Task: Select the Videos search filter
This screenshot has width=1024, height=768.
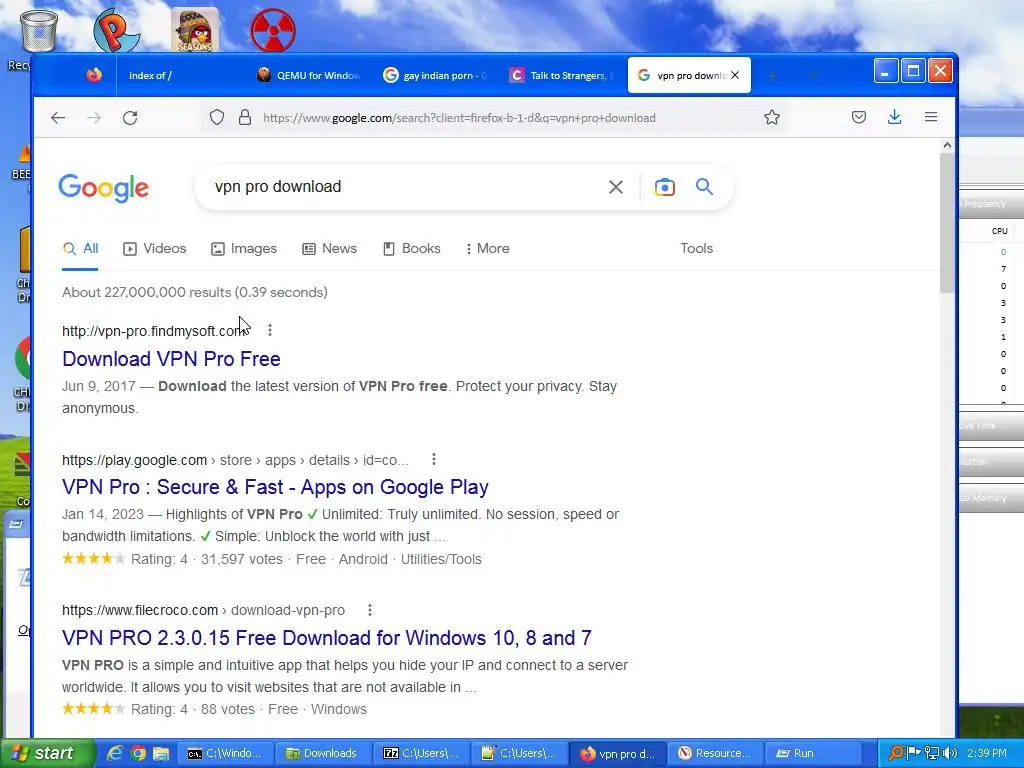Action: 155,249
